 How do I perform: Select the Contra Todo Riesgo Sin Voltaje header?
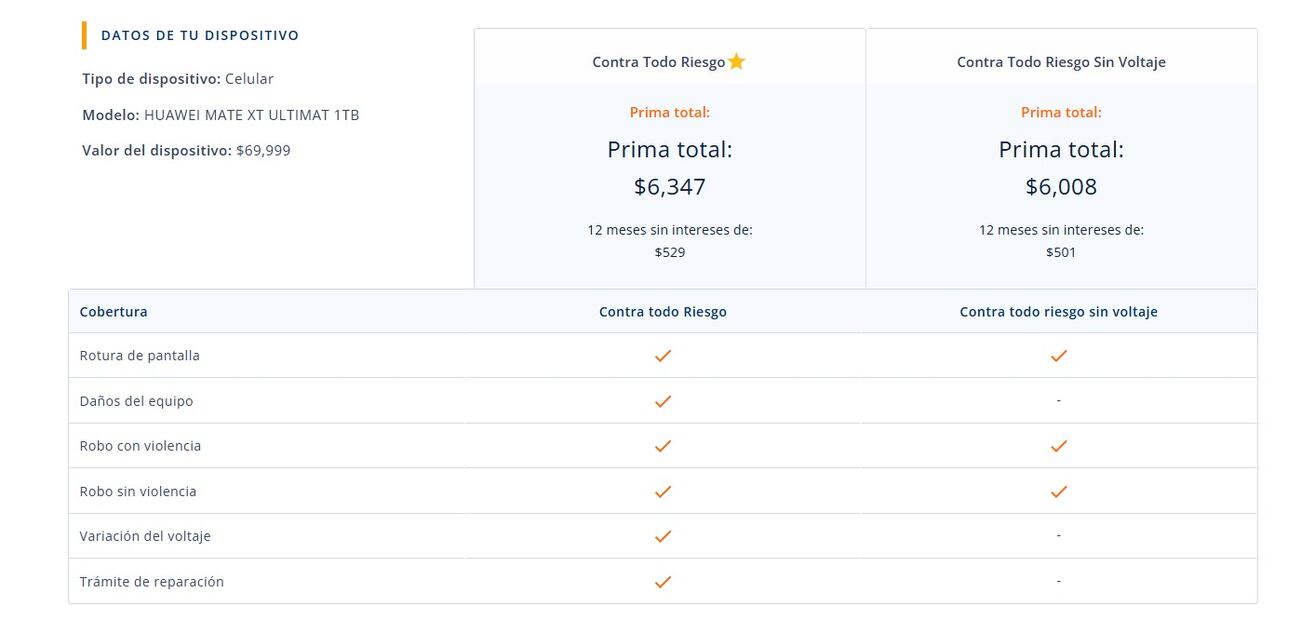tap(1061, 62)
